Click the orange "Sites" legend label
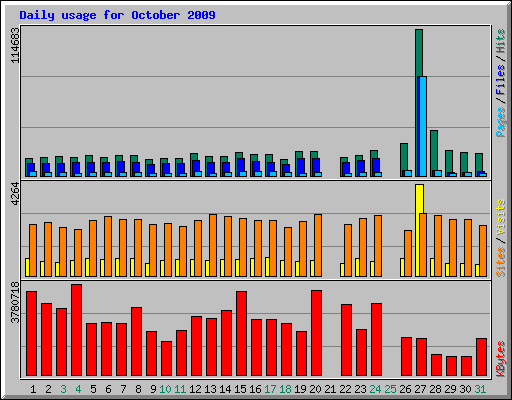This screenshot has width=512, height=400. [501, 262]
